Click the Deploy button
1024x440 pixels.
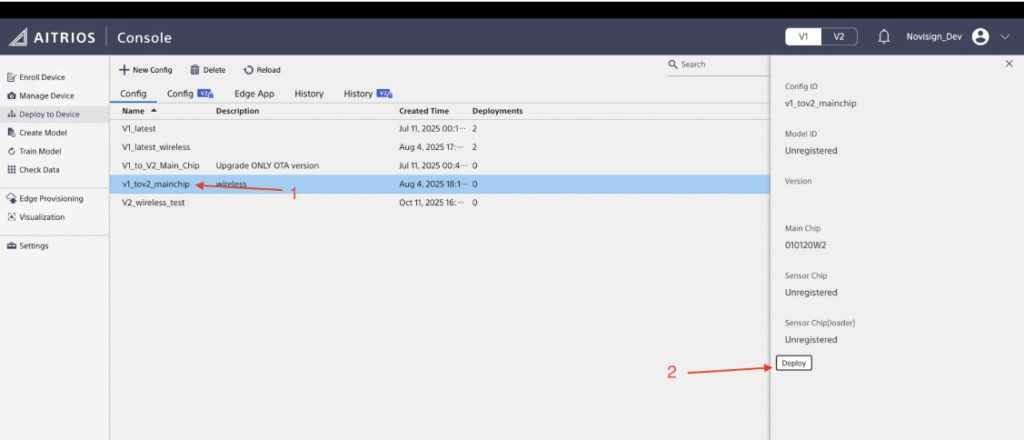[x=794, y=363]
